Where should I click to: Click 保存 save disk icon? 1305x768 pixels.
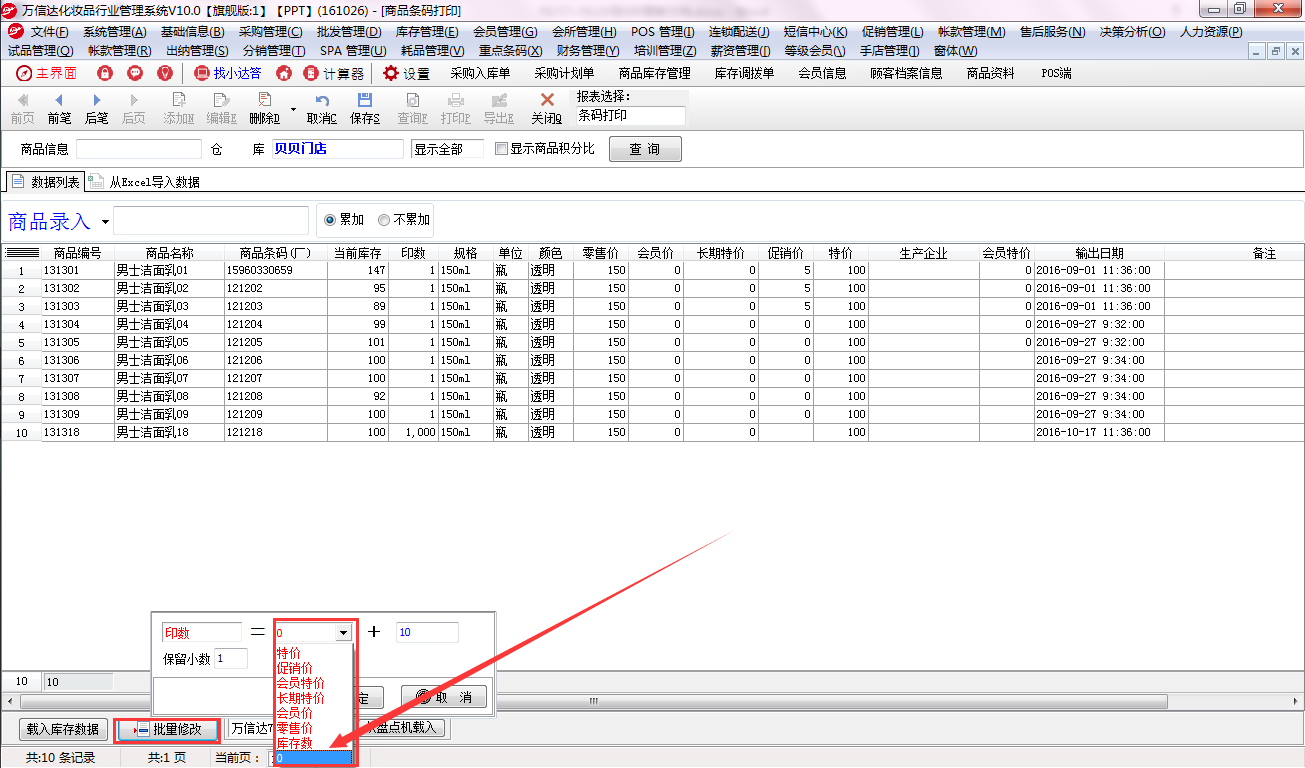tap(365, 109)
